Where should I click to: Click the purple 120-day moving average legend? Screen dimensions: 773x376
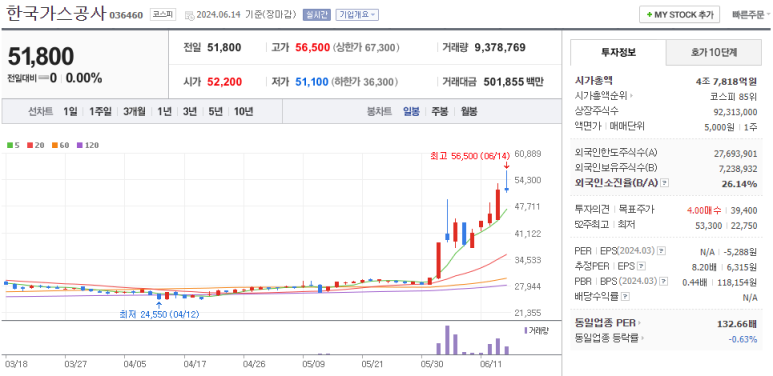pos(89,145)
